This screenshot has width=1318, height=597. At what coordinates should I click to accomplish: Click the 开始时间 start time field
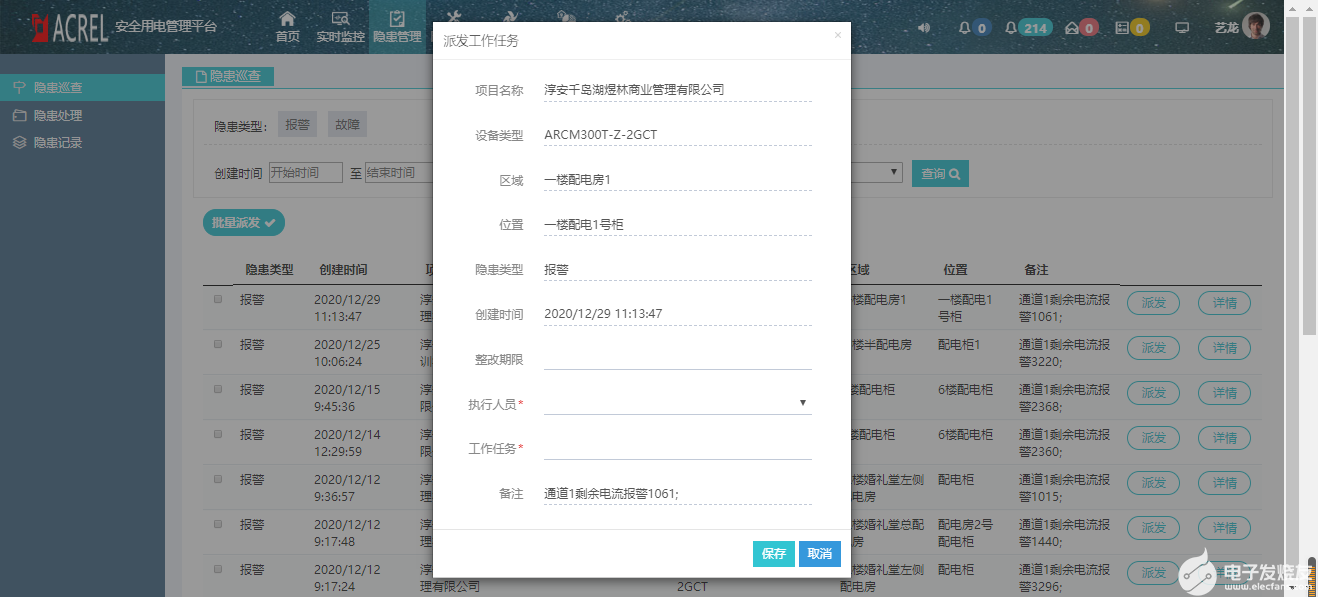[x=305, y=173]
